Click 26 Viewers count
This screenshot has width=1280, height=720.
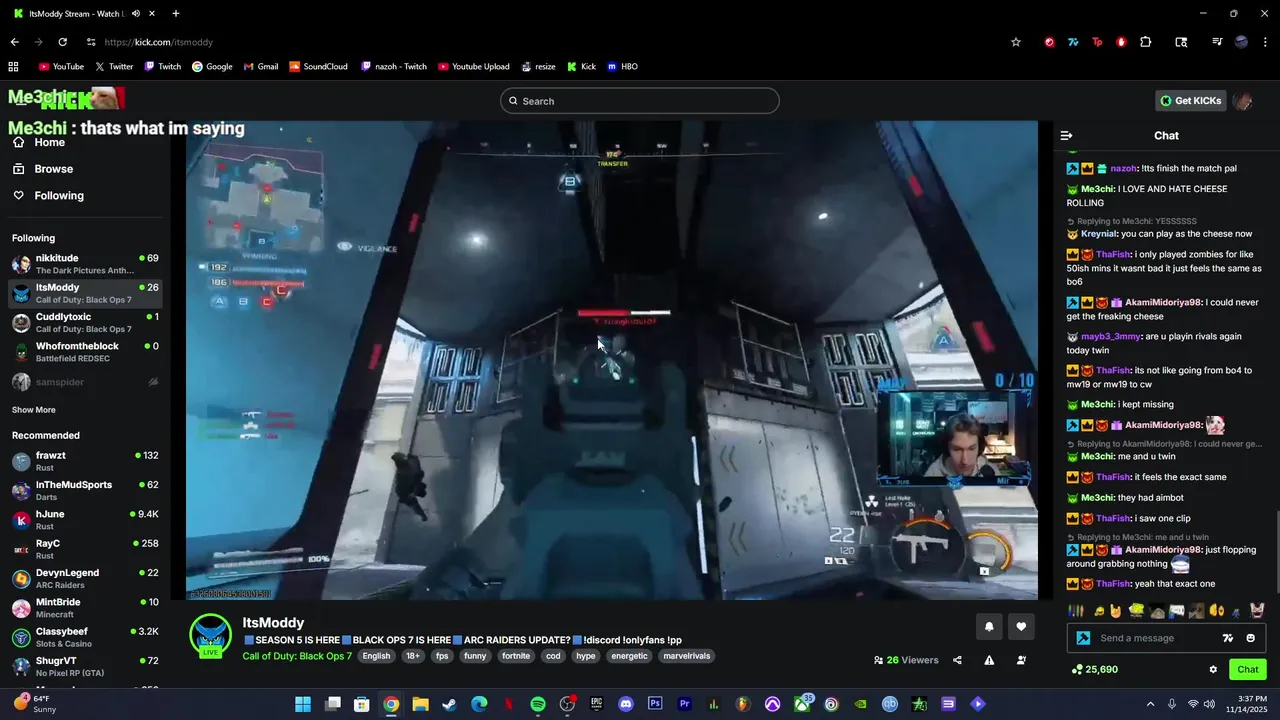[906, 660]
